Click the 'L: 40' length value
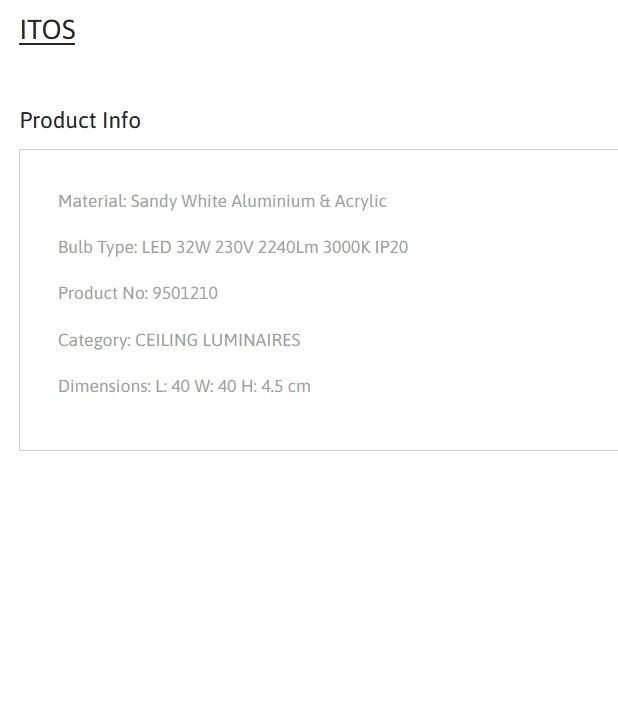Image resolution: width=618 pixels, height=727 pixels. point(172,386)
